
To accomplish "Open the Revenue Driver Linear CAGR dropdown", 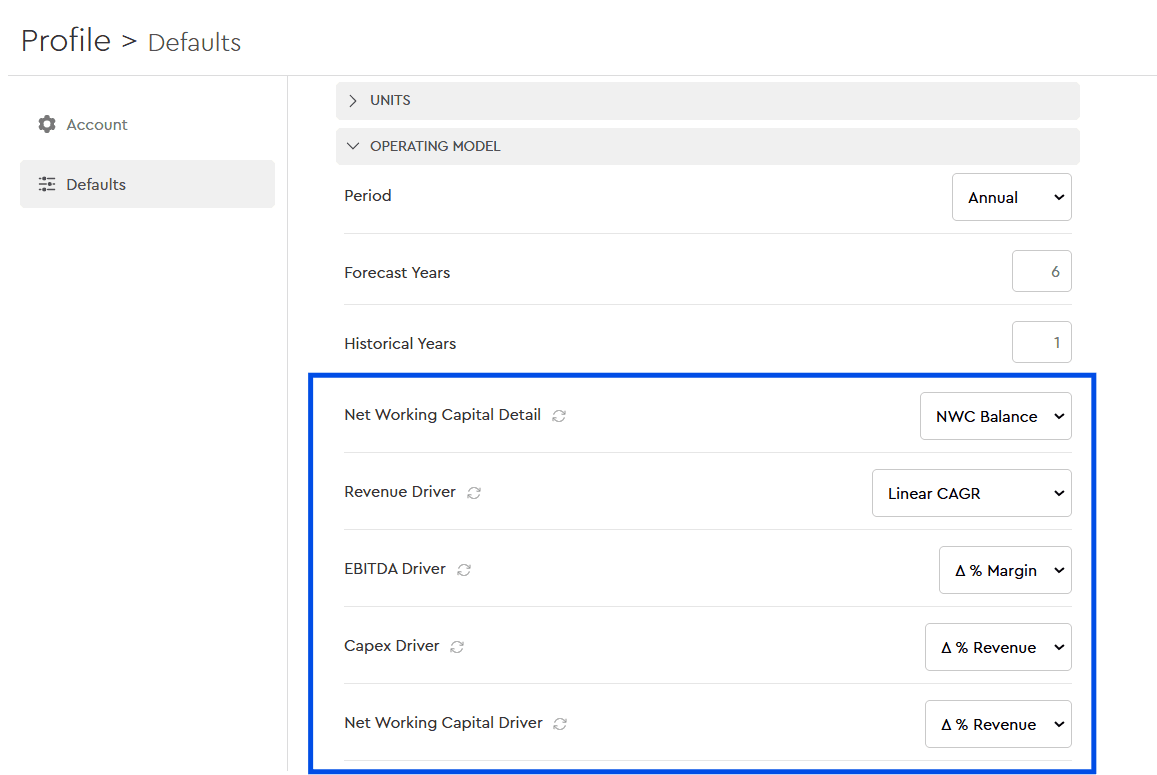I will coord(971,493).
